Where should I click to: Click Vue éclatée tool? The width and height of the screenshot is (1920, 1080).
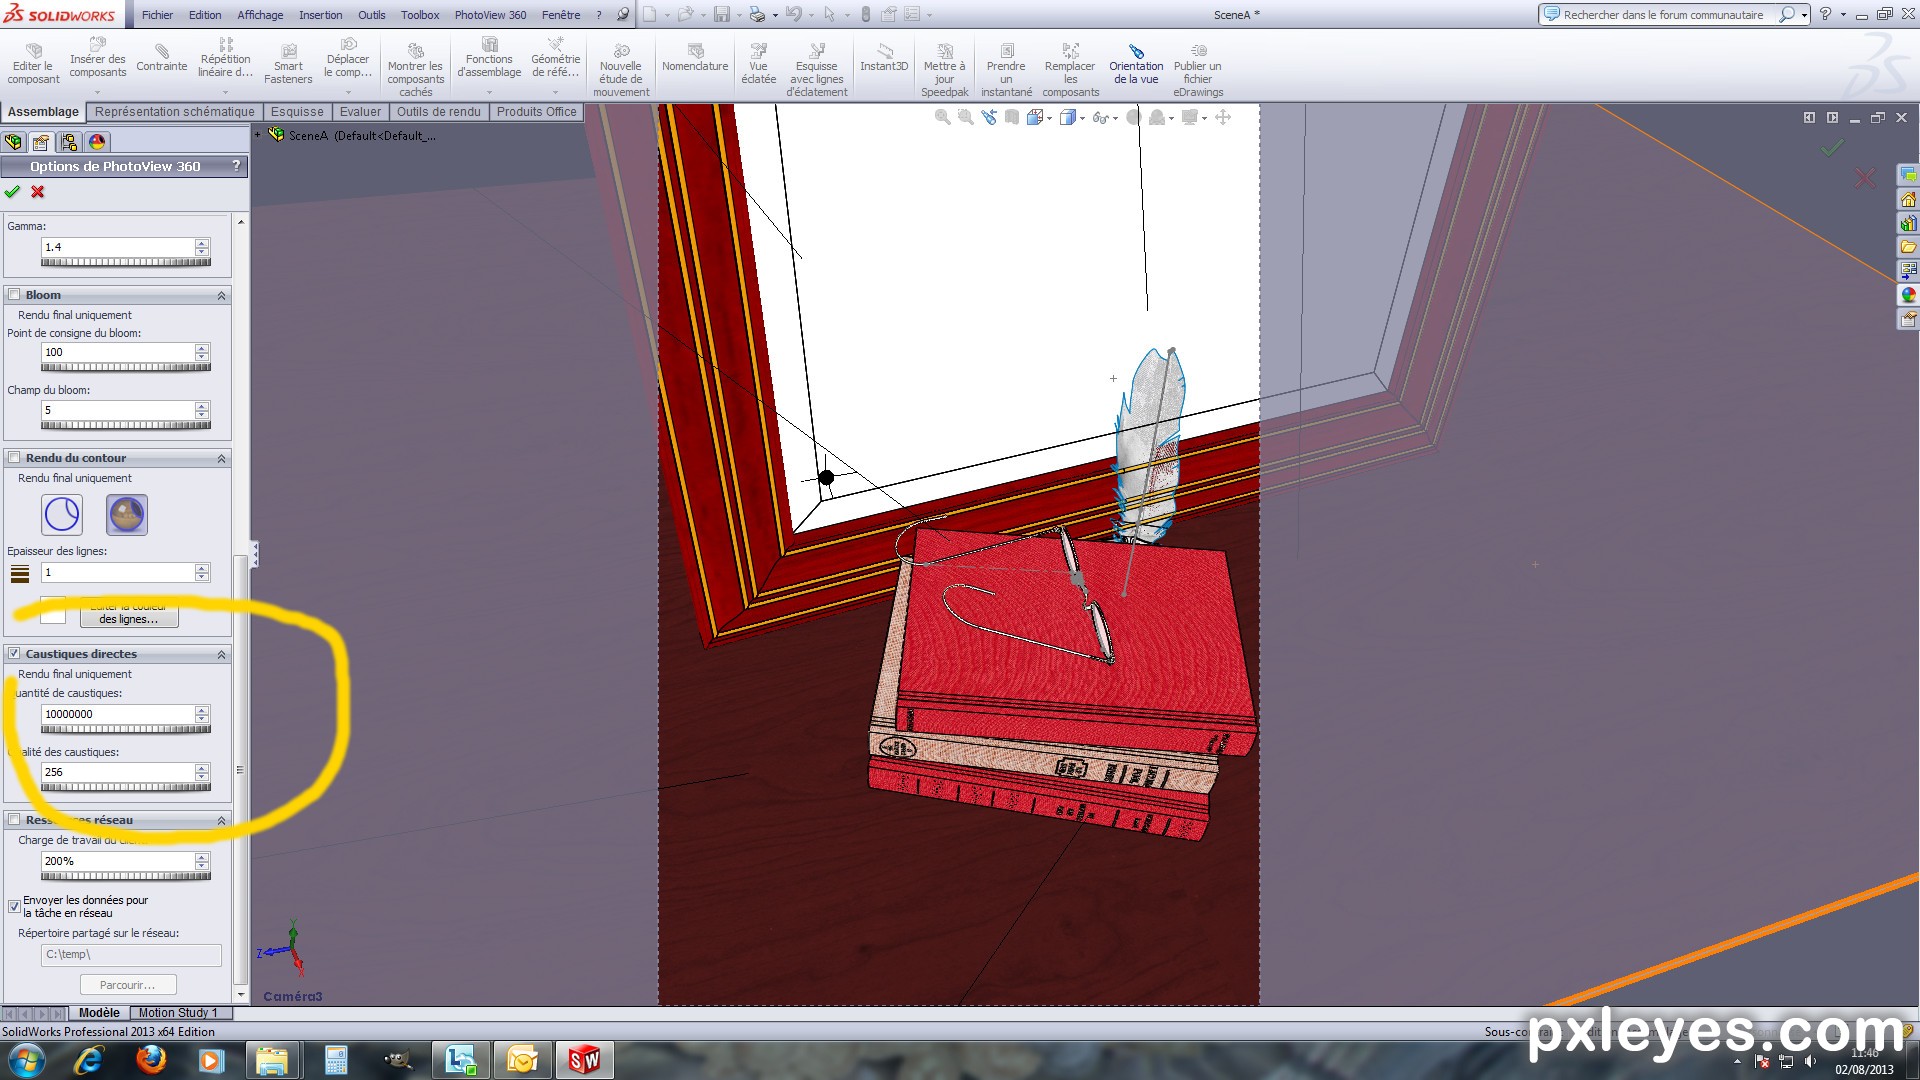[x=759, y=64]
